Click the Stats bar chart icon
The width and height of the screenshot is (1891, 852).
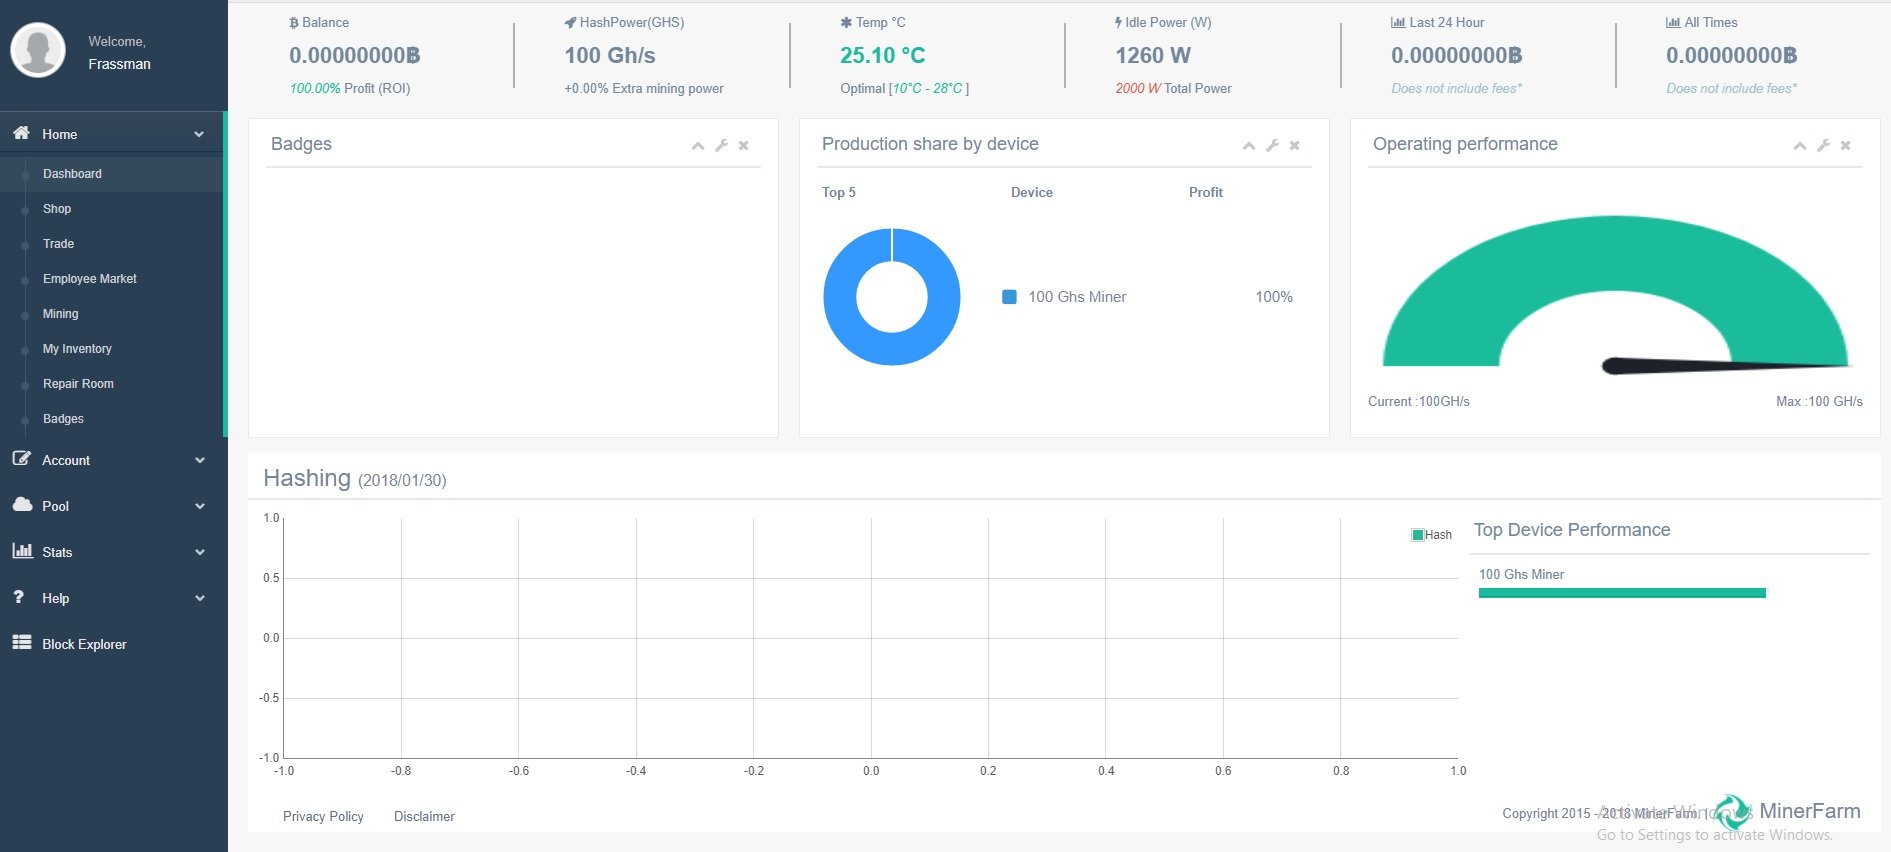pos(22,551)
